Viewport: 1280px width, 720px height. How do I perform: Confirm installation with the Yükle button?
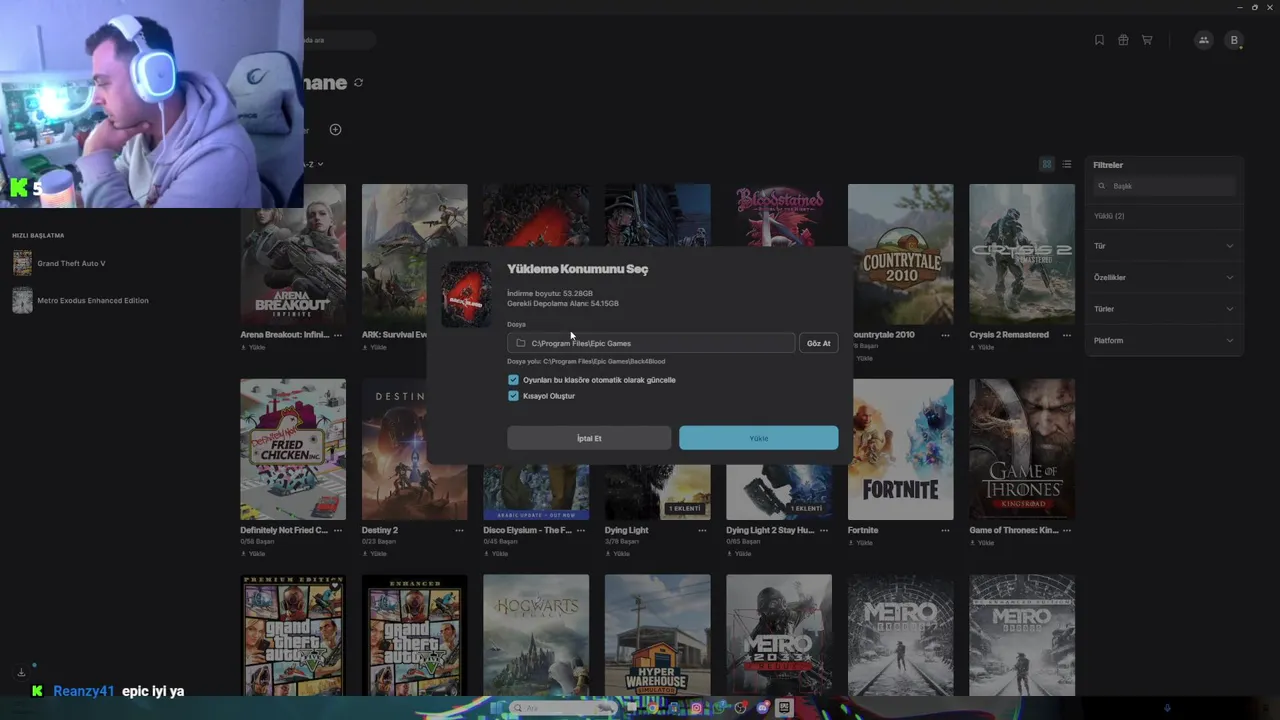pos(759,438)
